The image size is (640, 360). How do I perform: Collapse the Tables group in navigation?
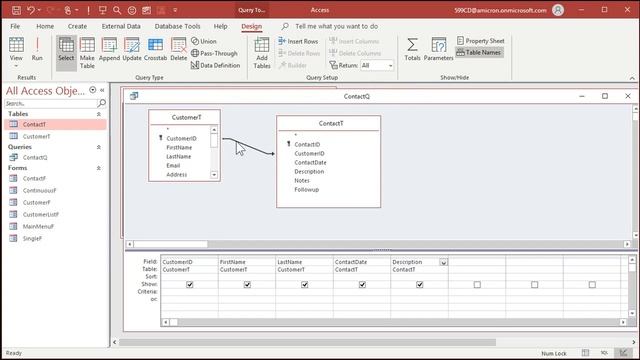(98, 114)
